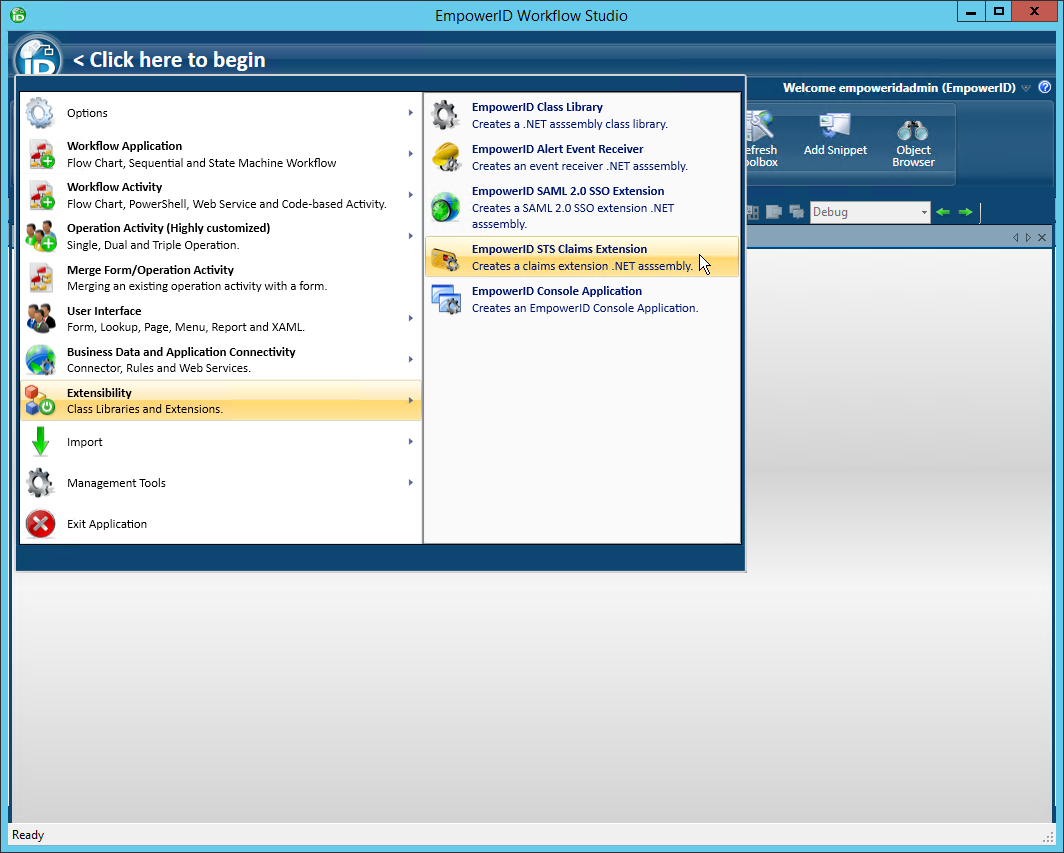Click the SAML 2.0 SSO Extension globe icon
Viewport: 1064px width, 853px height.
(445, 207)
